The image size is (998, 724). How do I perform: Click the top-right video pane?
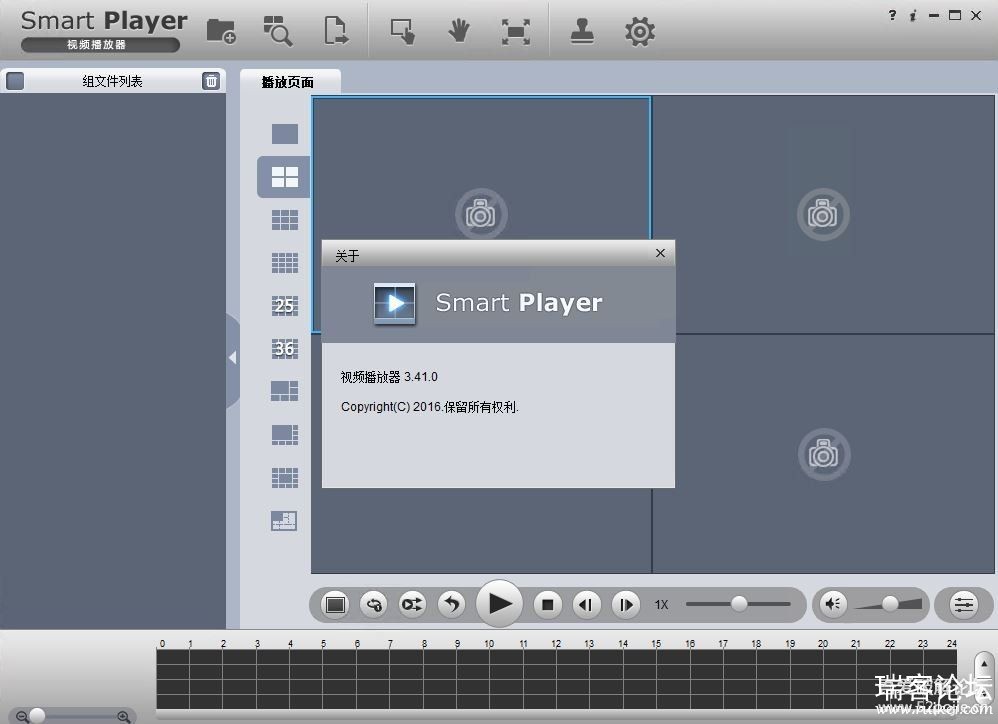pyautogui.click(x=823, y=214)
